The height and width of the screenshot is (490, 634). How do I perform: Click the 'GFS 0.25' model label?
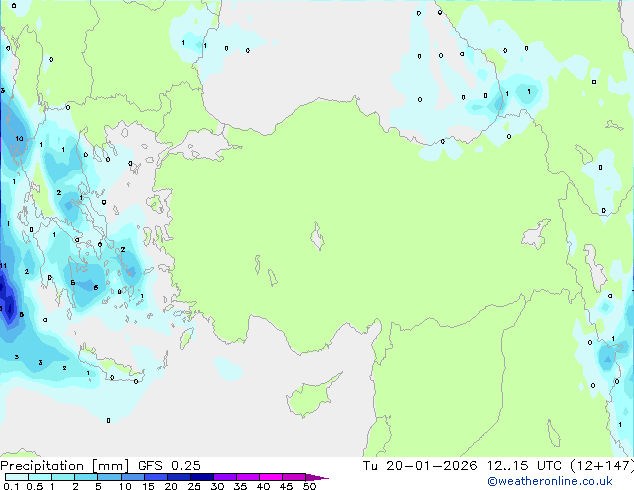[x=169, y=466]
